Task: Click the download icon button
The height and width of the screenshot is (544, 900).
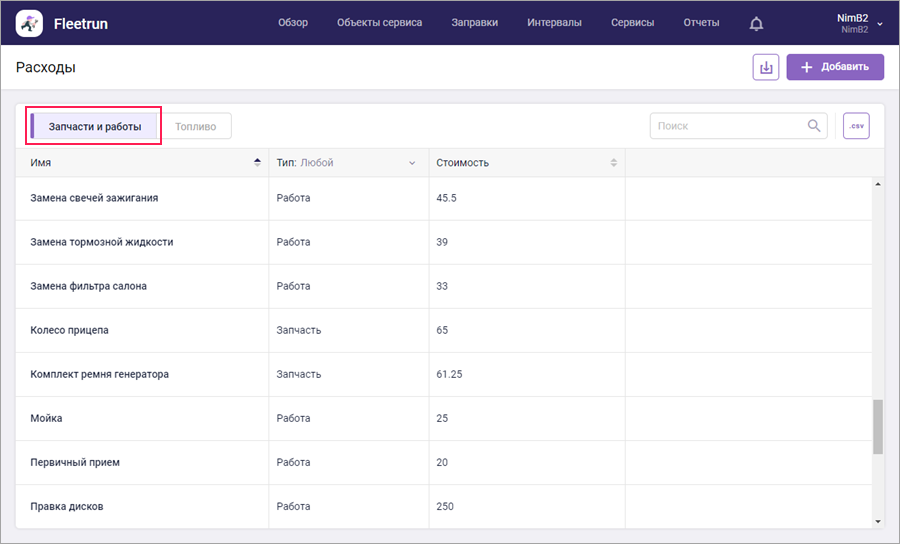Action: point(766,67)
